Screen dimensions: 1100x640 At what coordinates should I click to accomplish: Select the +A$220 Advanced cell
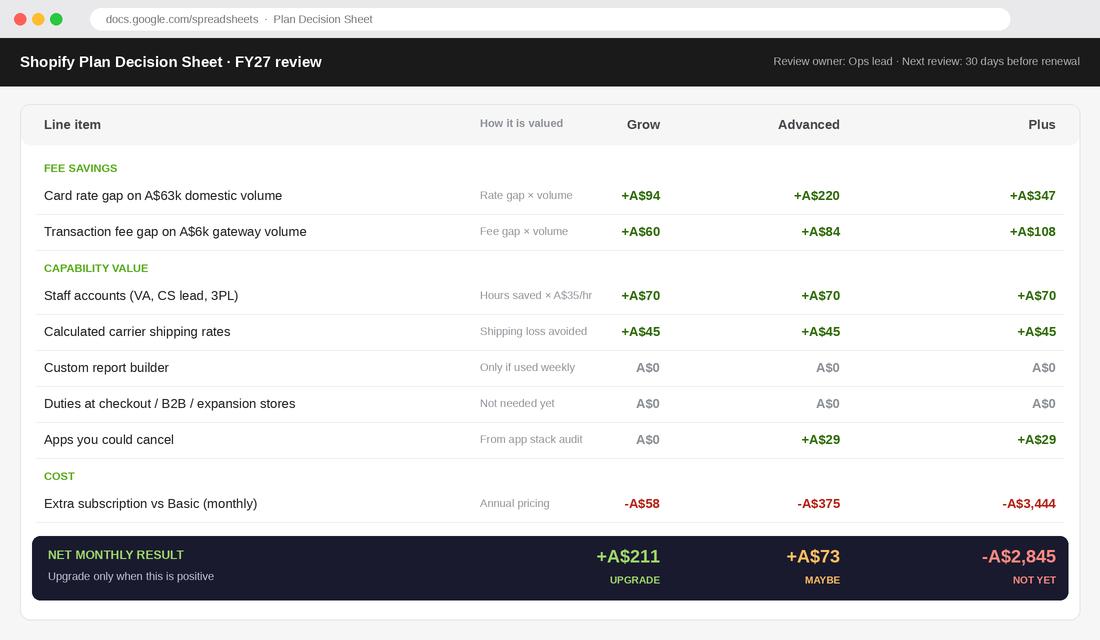(817, 196)
